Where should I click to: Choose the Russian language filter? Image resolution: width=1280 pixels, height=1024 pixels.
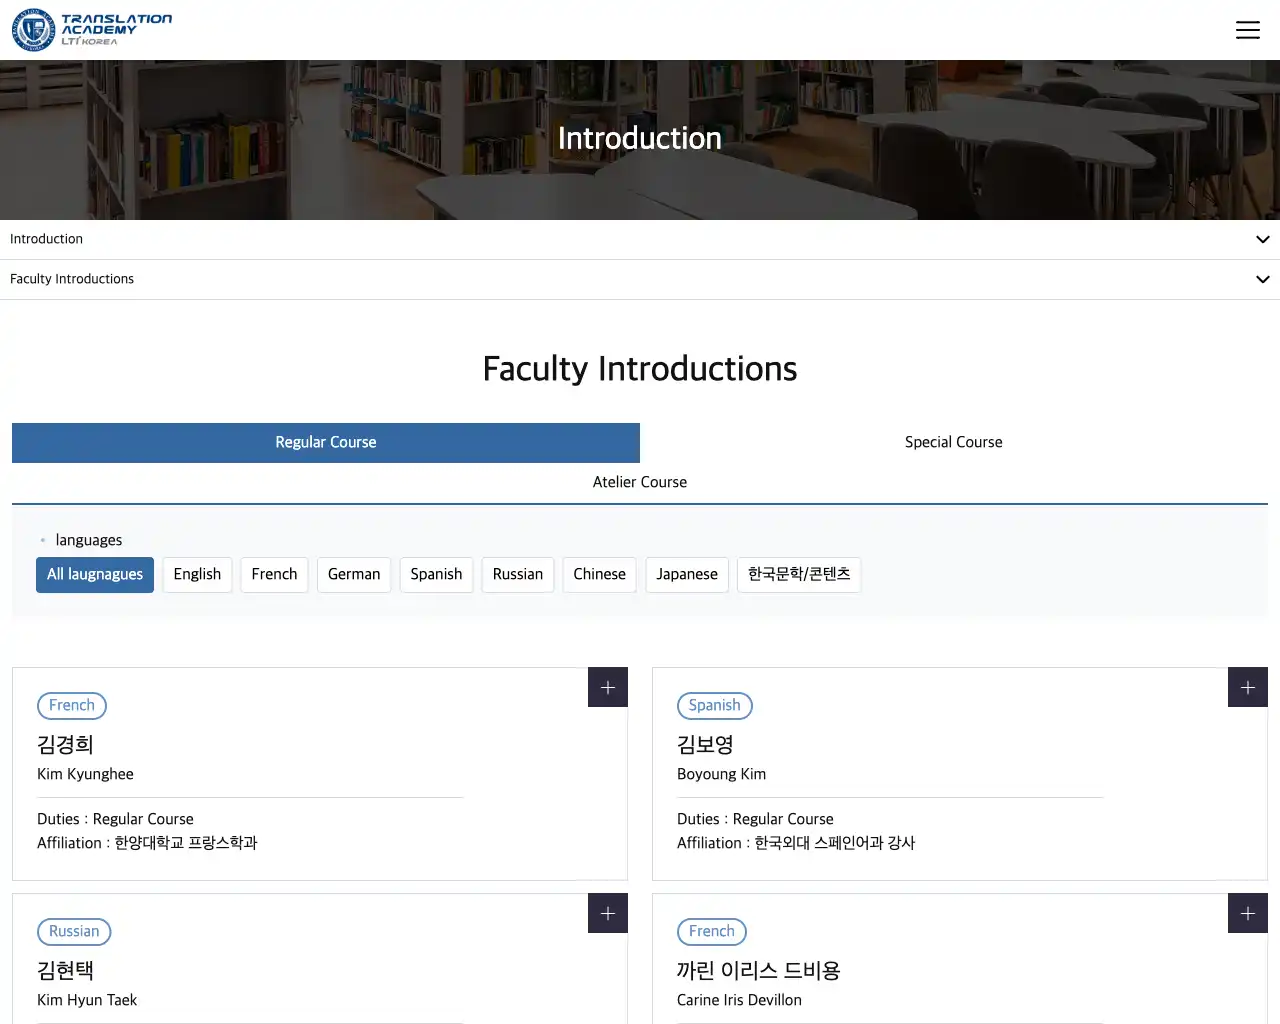tap(517, 575)
